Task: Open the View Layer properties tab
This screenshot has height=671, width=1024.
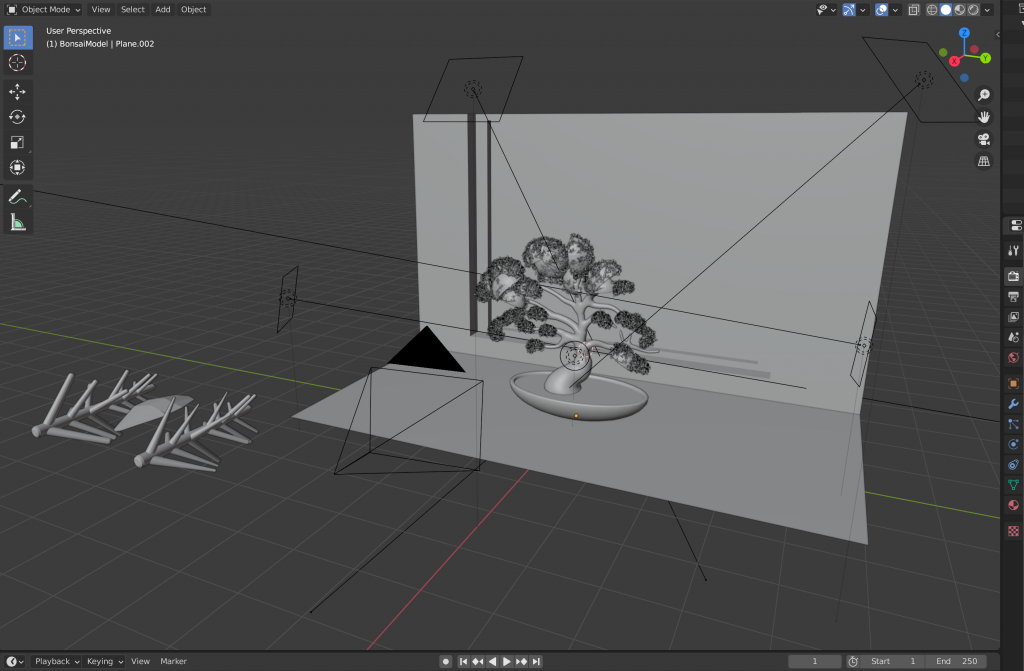Action: [1013, 317]
